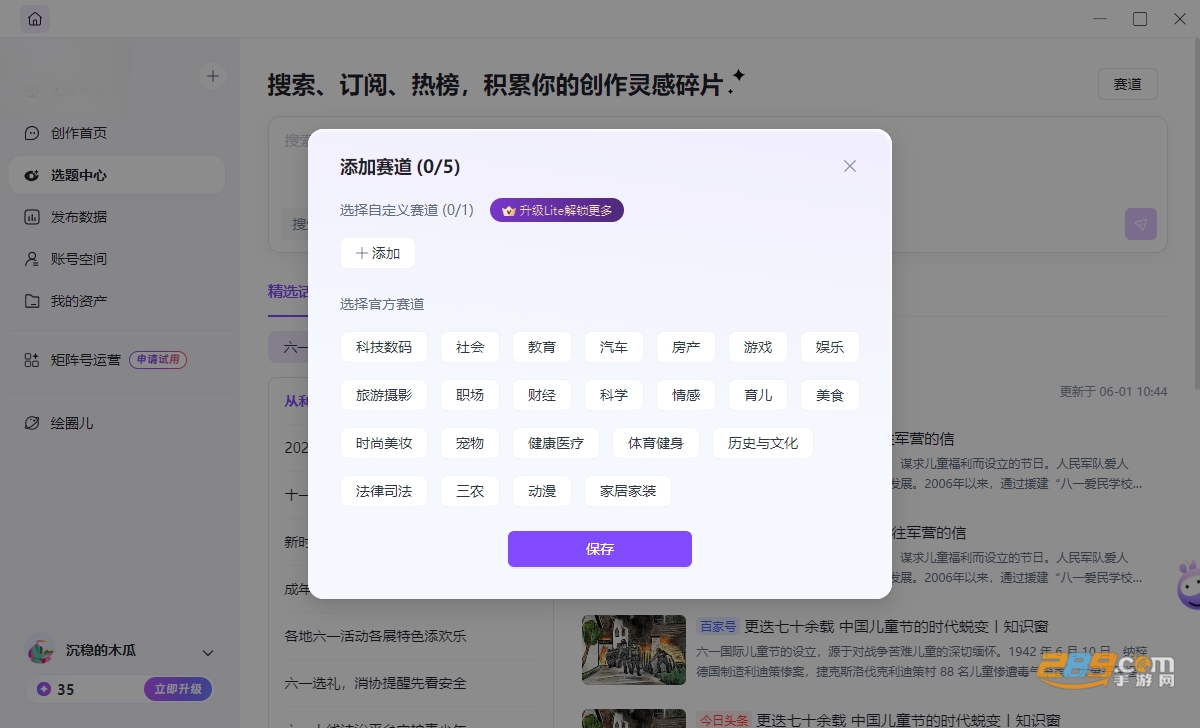Go to 发布数据 sidebar item
The width and height of the screenshot is (1200, 728).
[117, 217]
